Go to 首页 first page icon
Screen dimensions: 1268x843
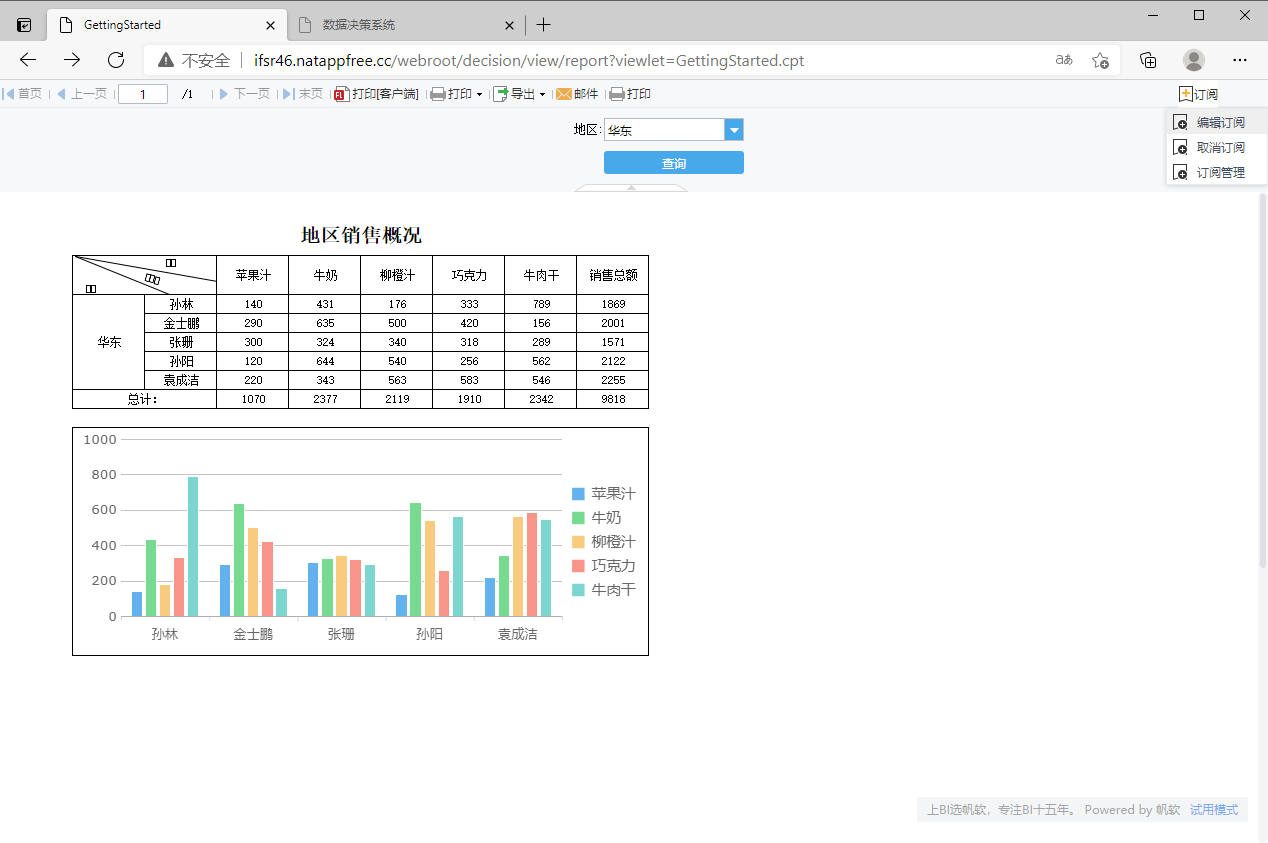(x=9, y=94)
